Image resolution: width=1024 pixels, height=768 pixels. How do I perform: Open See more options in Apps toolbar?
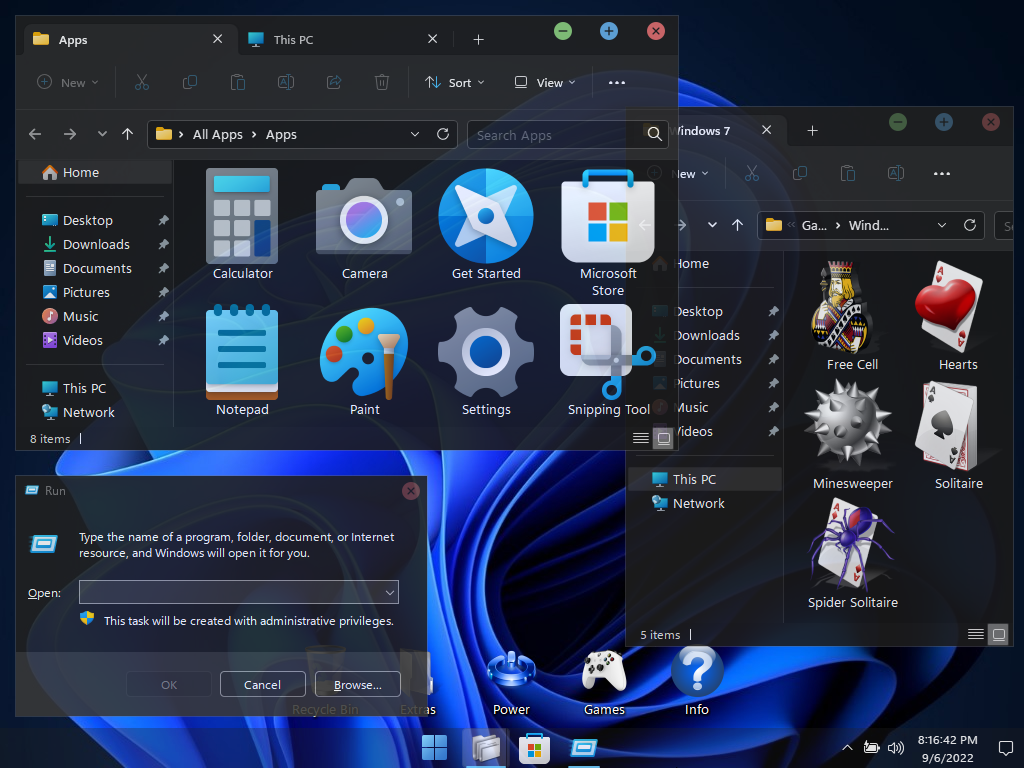[x=616, y=82]
